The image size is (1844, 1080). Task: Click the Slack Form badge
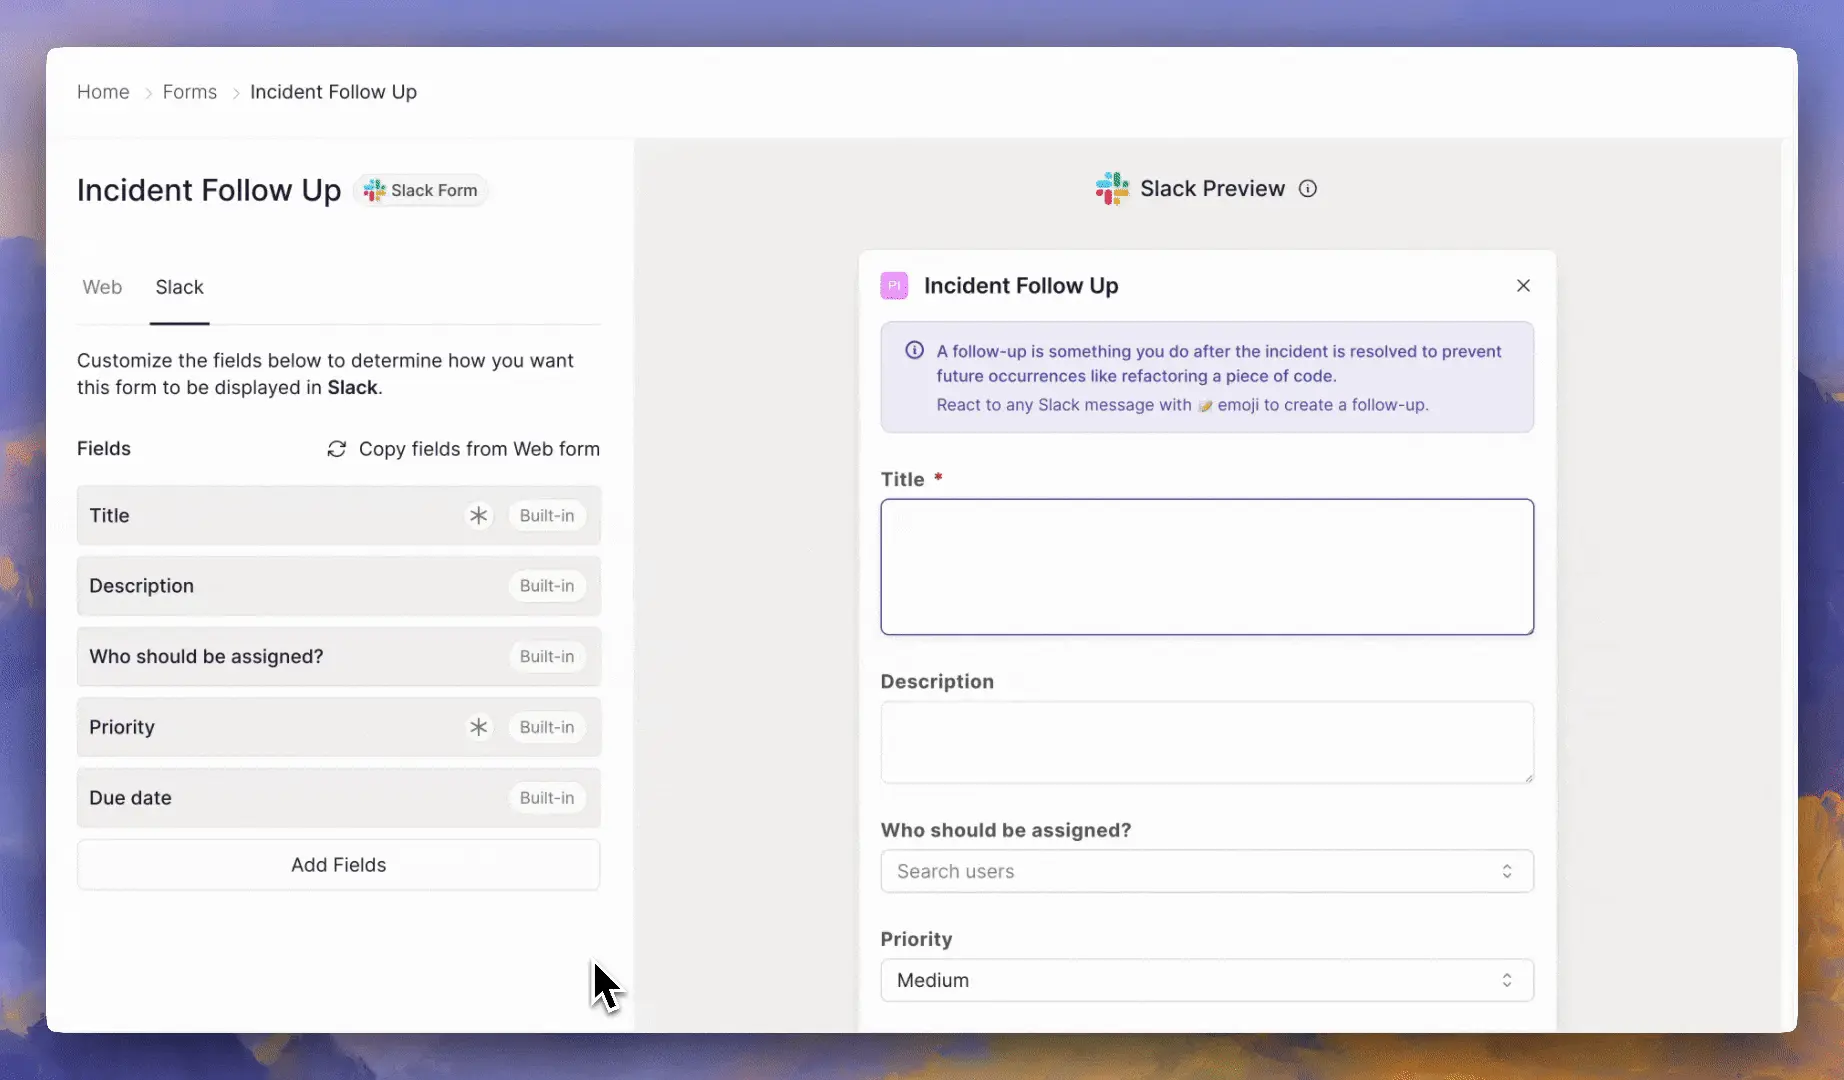(x=420, y=190)
